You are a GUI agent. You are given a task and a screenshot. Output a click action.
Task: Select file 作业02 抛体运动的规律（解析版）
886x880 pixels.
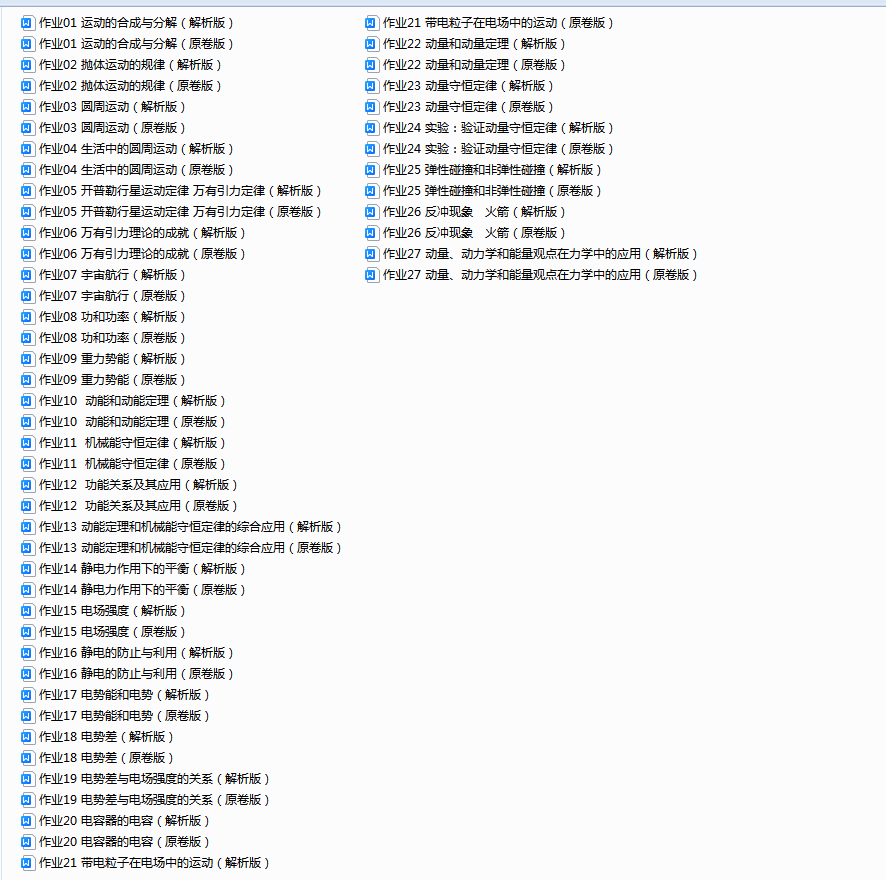pos(130,64)
